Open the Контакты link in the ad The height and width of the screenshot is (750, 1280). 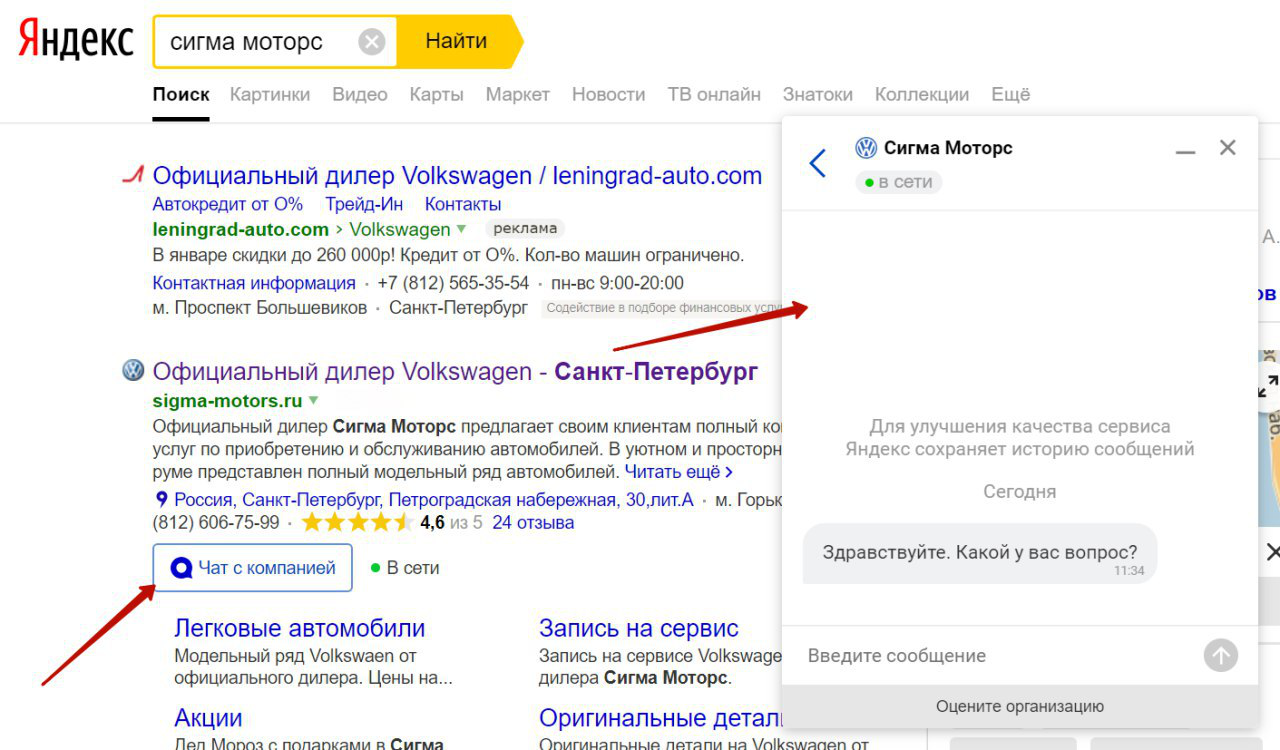tap(463, 204)
